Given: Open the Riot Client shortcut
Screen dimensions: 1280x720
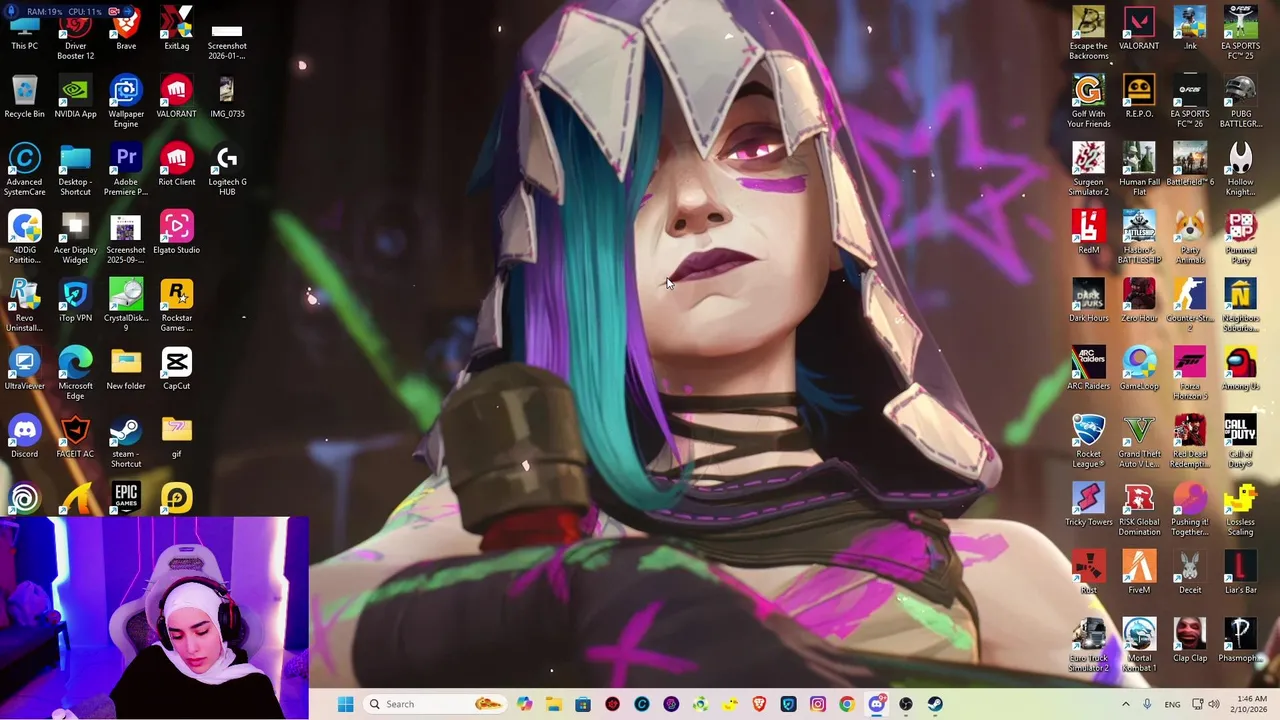Looking at the screenshot, I should click(176, 166).
